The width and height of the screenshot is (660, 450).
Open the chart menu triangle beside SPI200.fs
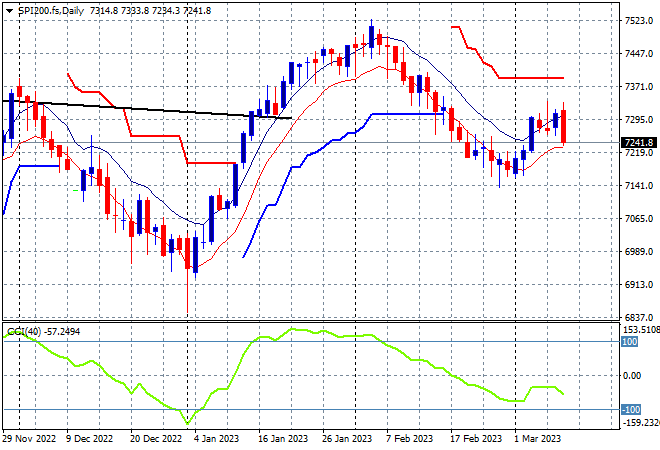pos(9,11)
